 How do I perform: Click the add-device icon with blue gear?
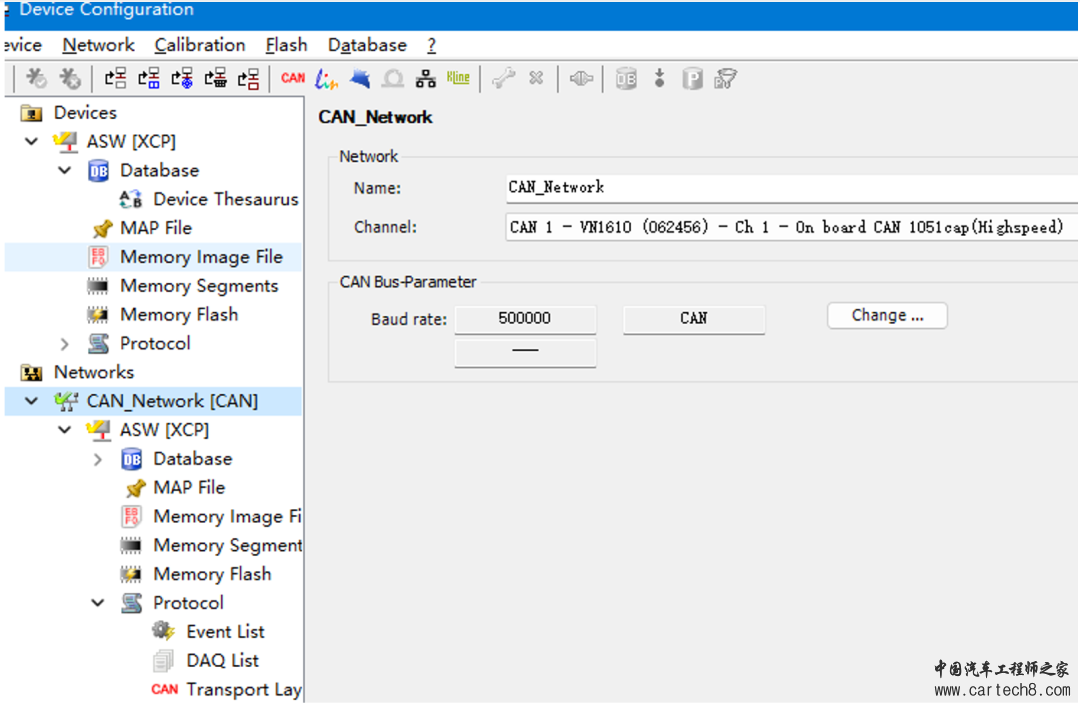pyautogui.click(x=182, y=79)
